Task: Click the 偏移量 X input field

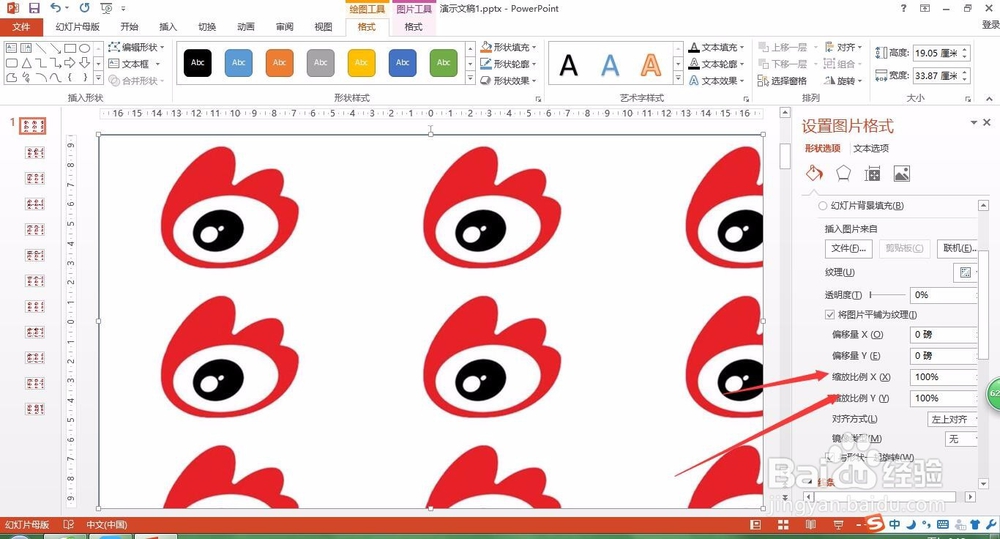Action: coord(944,334)
